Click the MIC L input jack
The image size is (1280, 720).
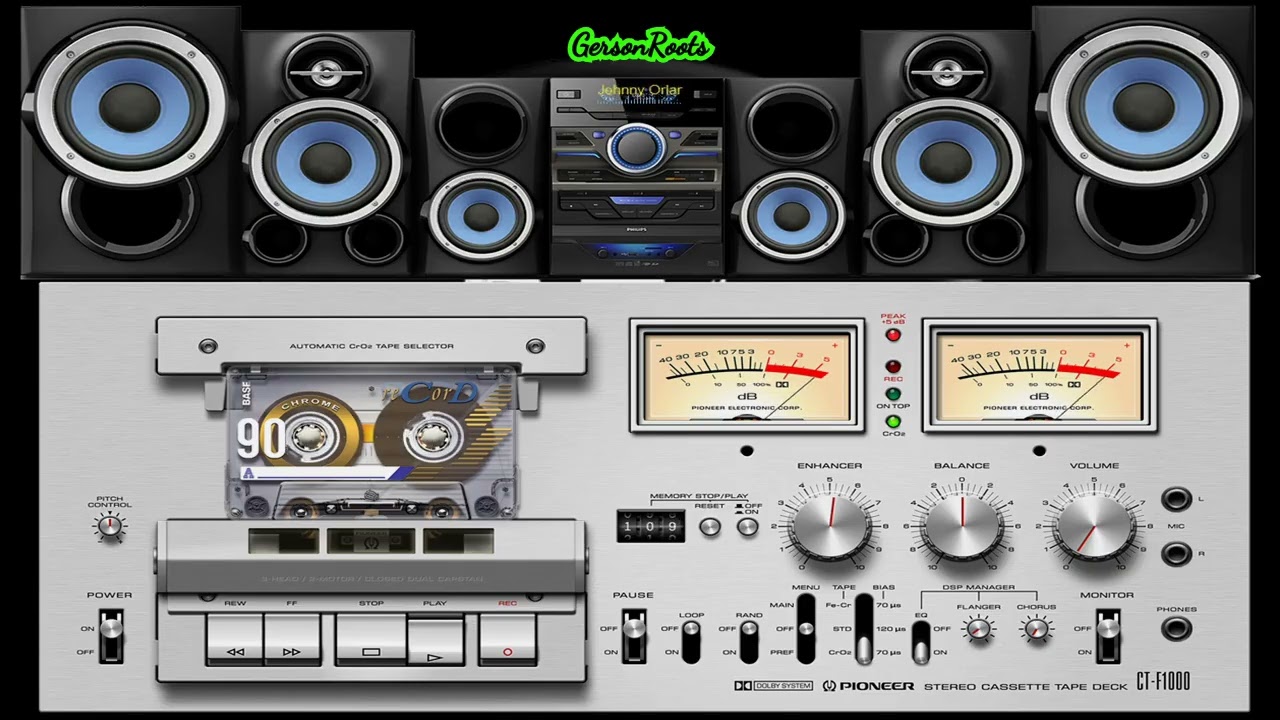click(x=1176, y=500)
